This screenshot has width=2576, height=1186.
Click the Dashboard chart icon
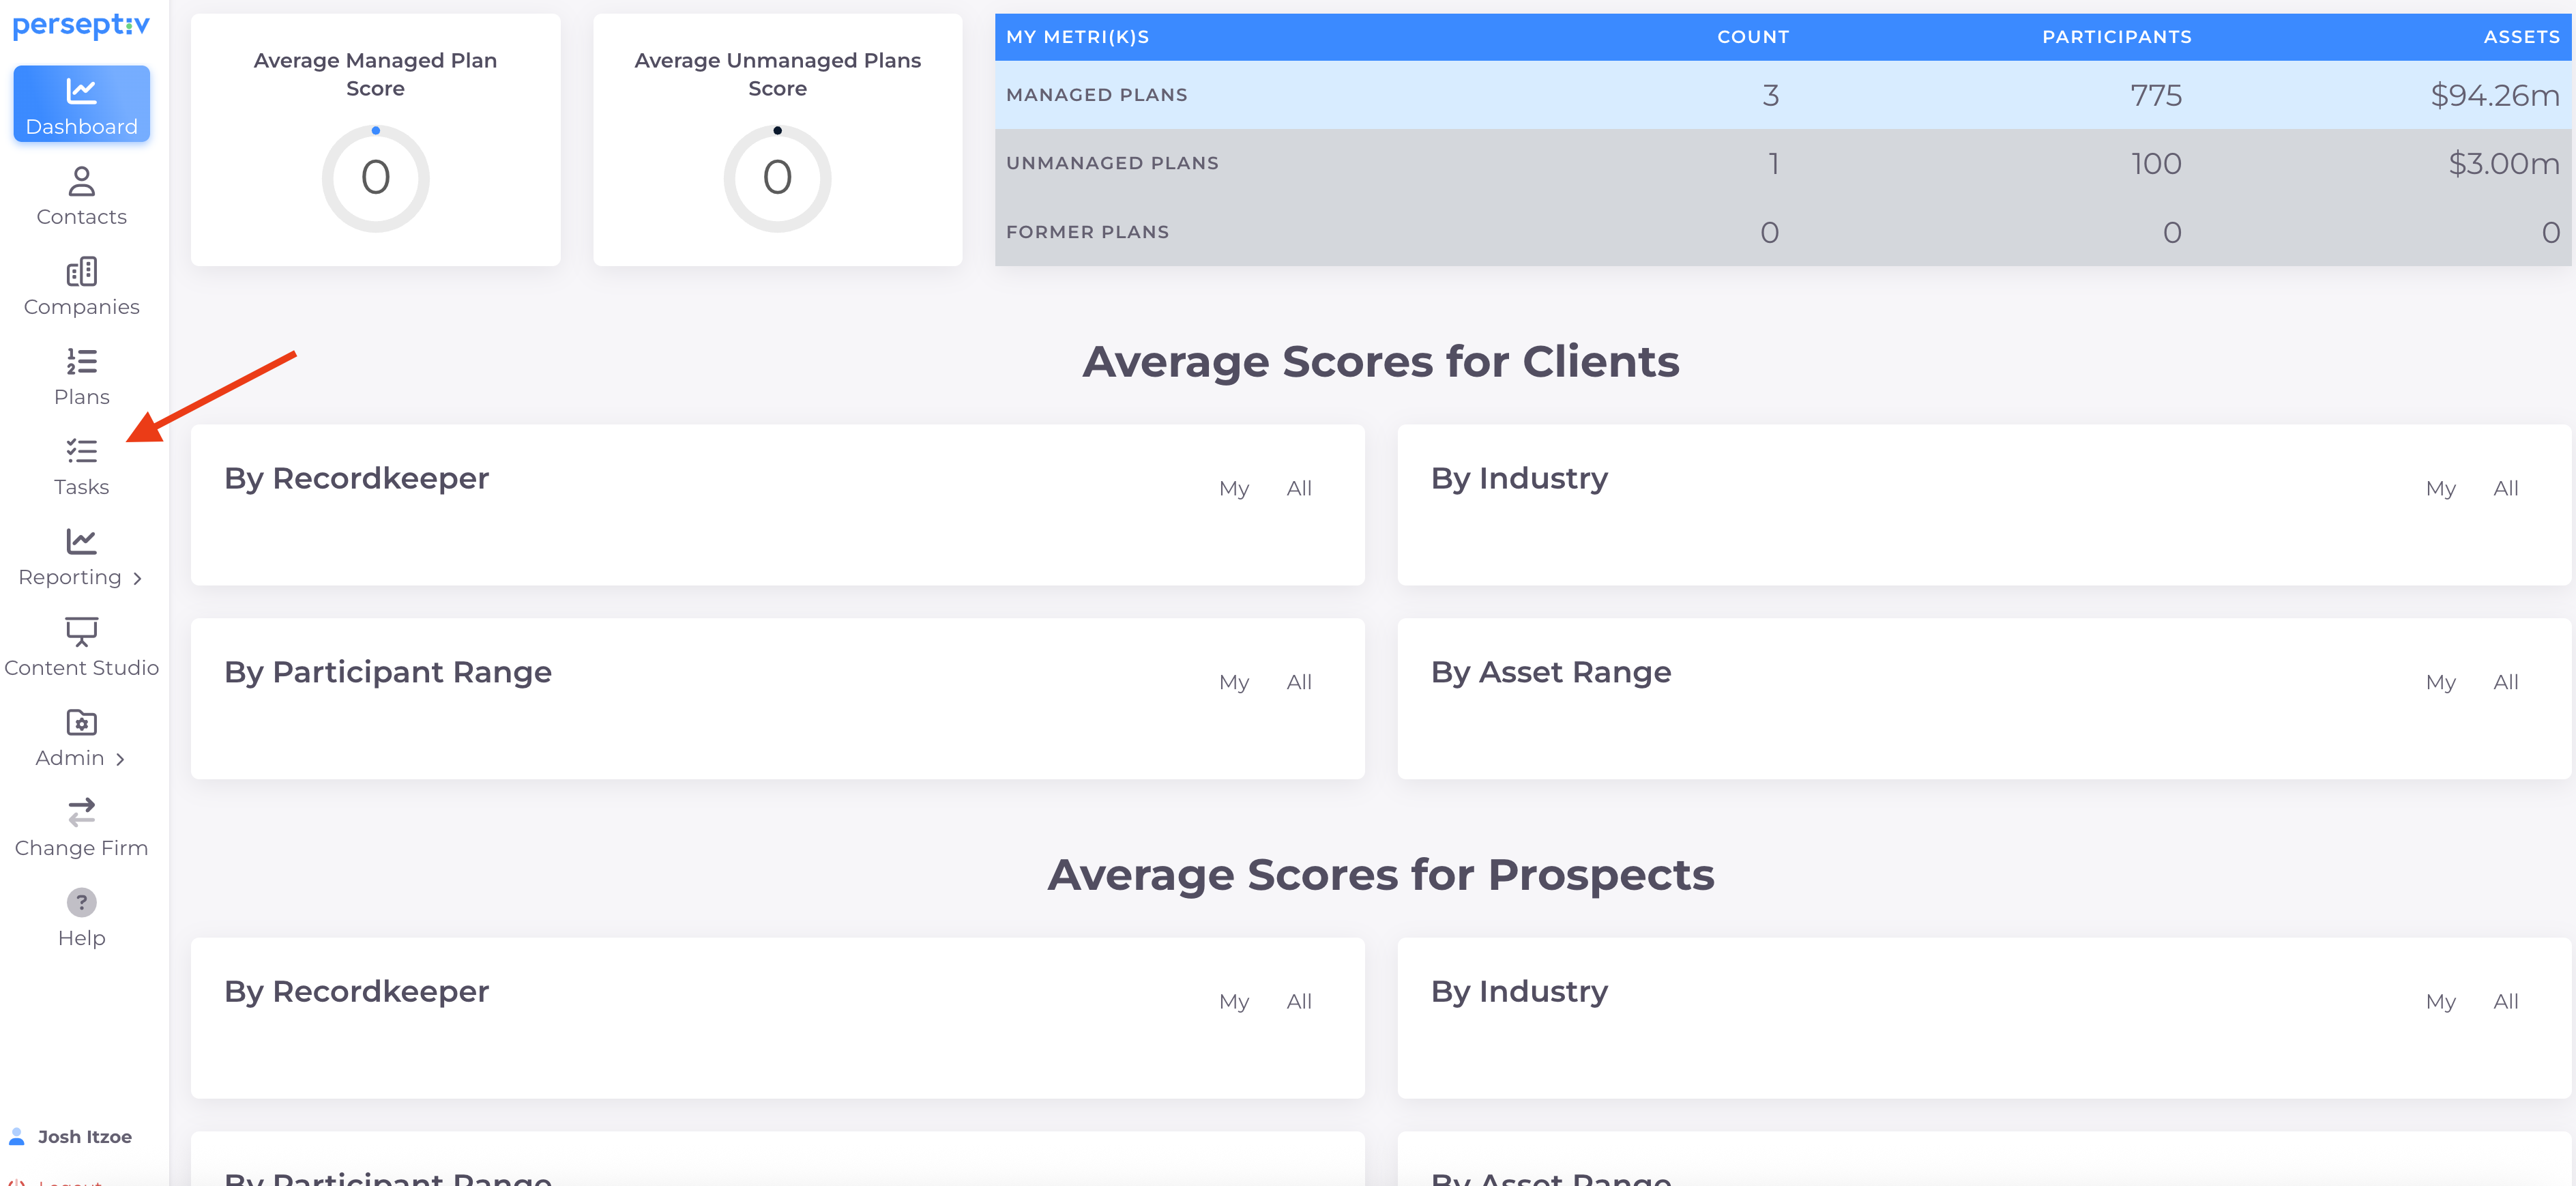[81, 92]
